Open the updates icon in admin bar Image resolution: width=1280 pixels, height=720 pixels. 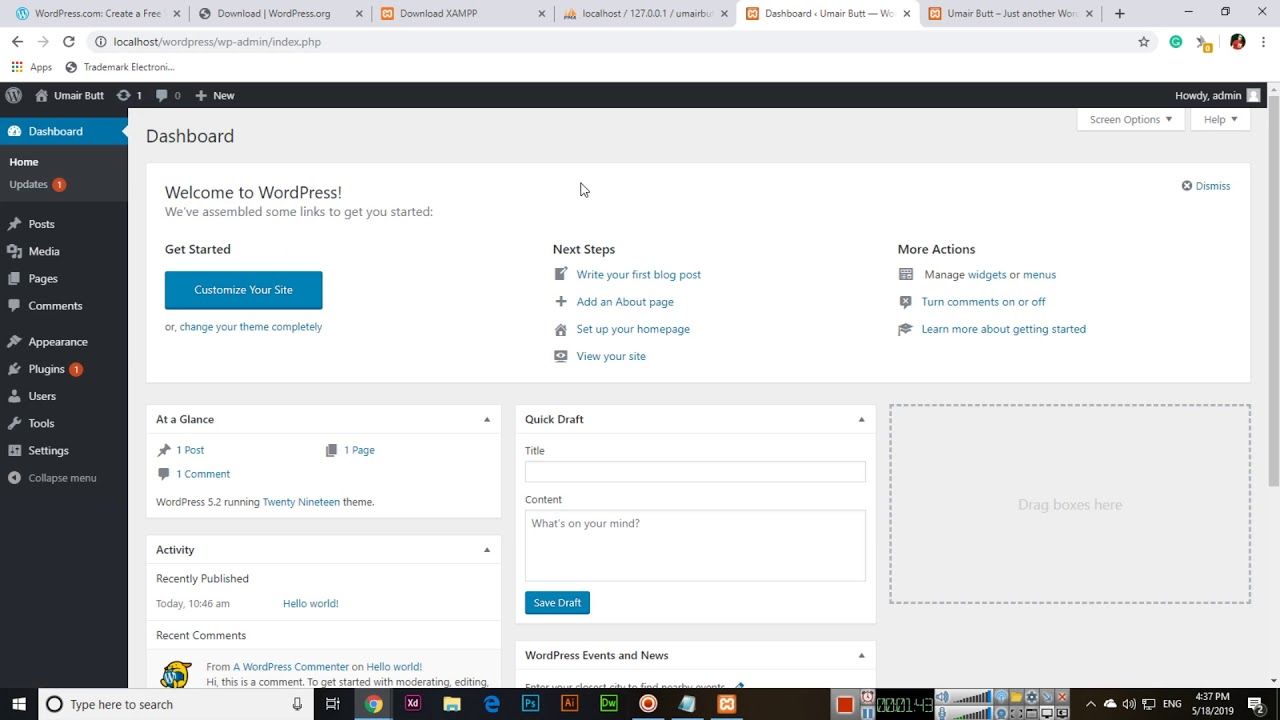tap(124, 95)
